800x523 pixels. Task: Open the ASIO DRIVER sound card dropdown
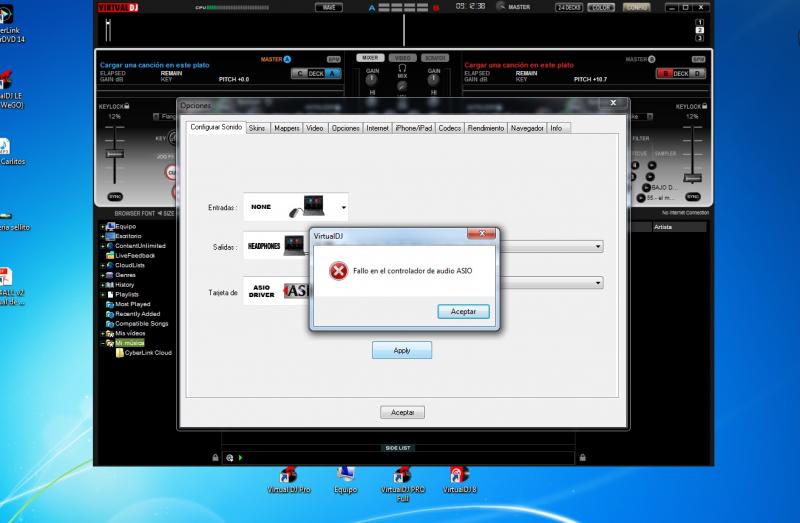click(x=276, y=291)
